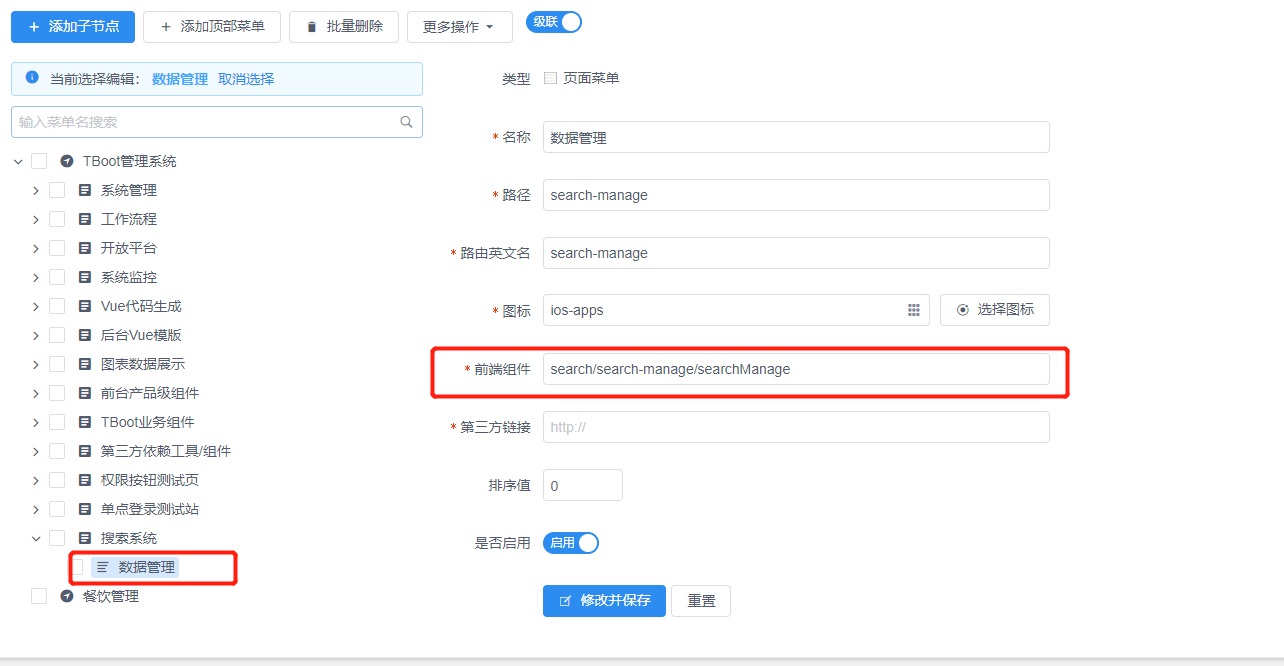Expand the 工作流程 node

pyautogui.click(x=36, y=219)
